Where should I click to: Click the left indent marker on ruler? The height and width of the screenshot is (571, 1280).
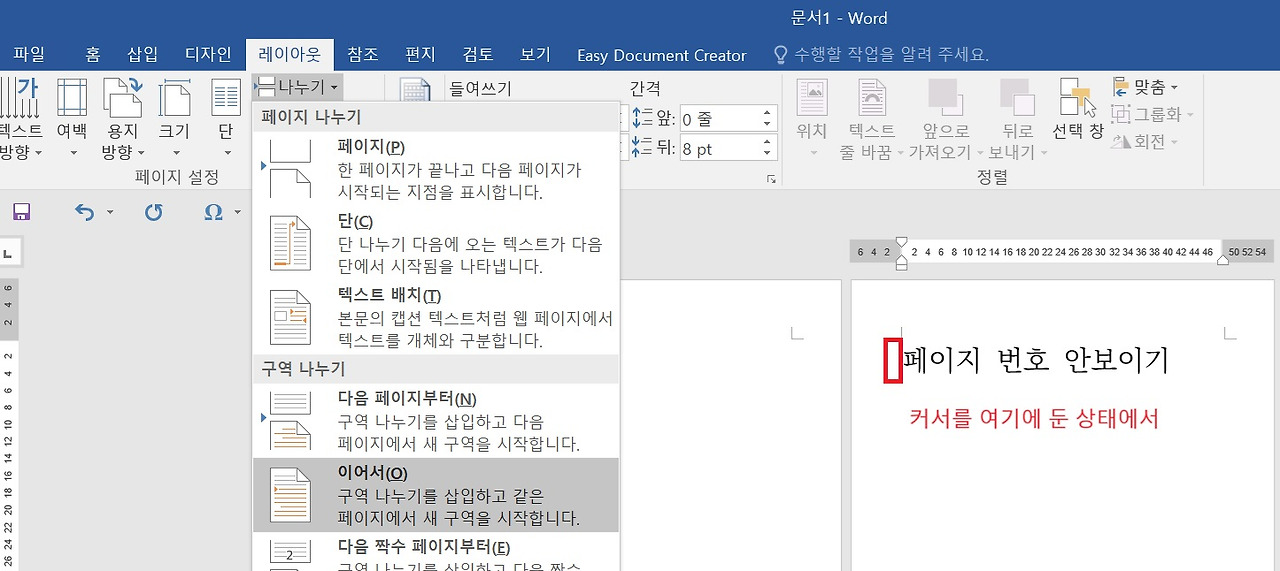(x=902, y=265)
